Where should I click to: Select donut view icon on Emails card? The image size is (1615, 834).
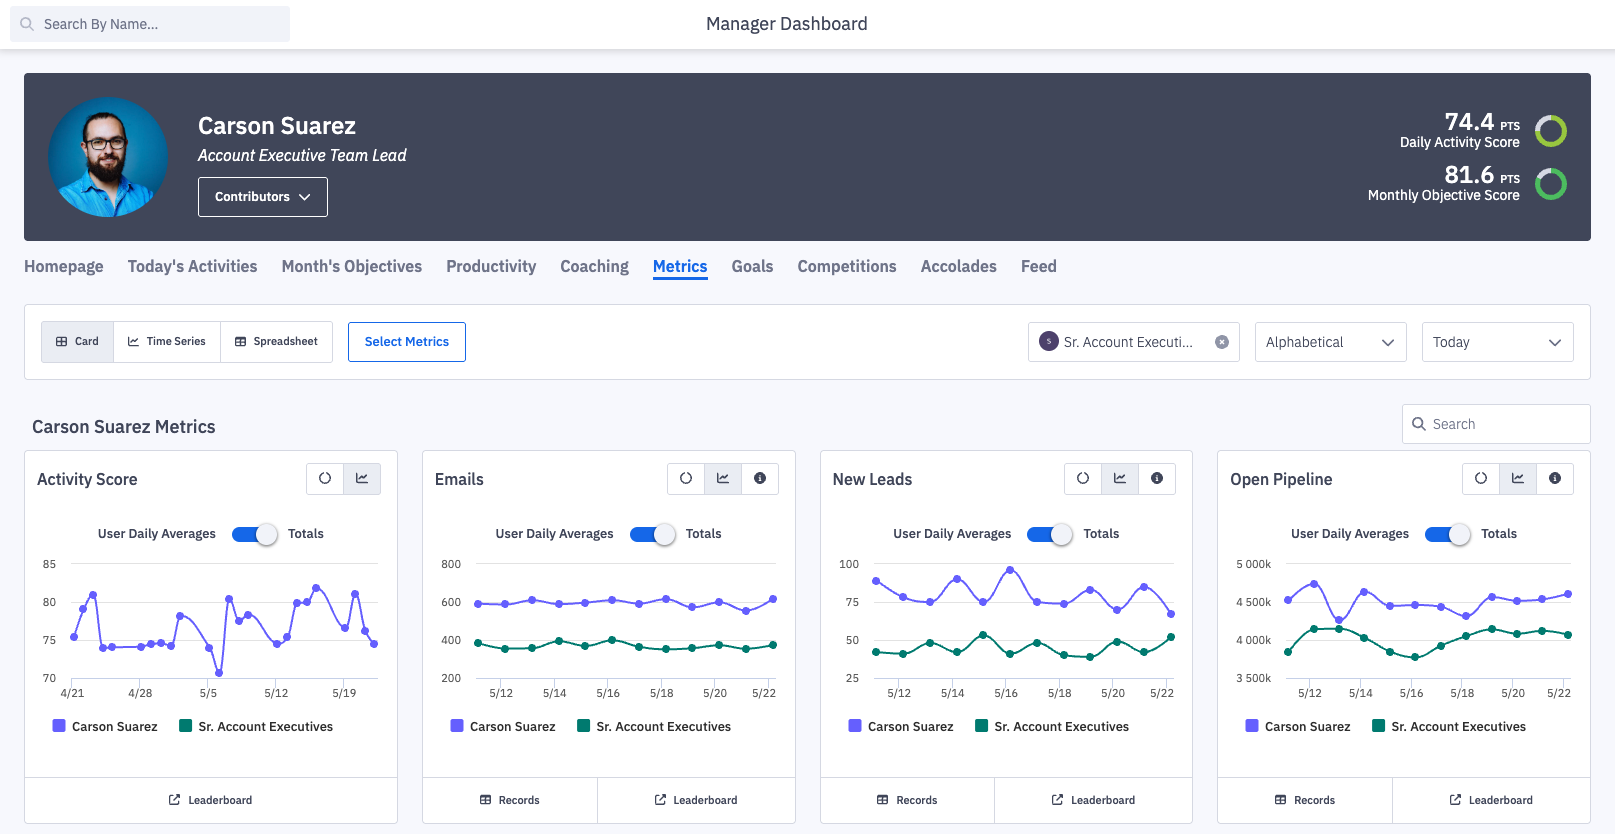coord(686,479)
